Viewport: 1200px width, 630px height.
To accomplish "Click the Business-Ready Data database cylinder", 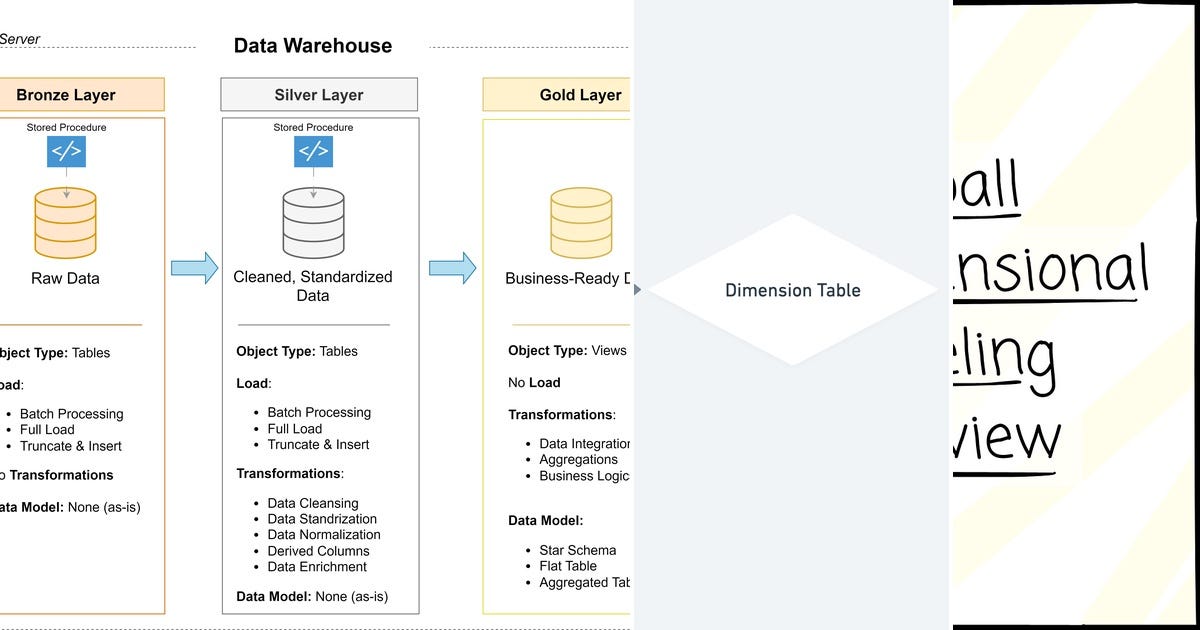I will [x=581, y=222].
